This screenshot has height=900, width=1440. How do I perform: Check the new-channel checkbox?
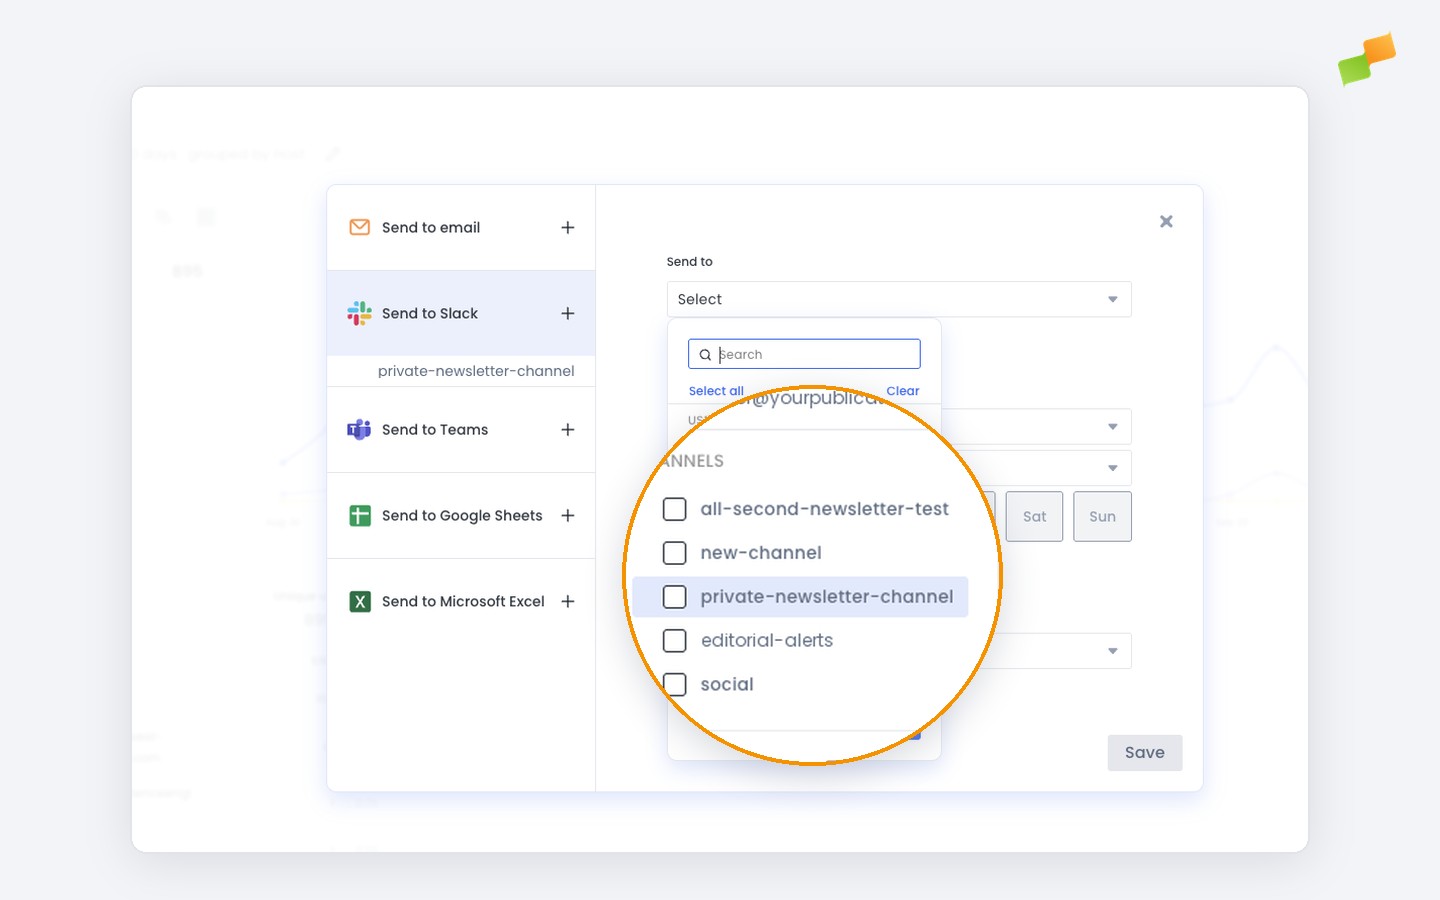tap(675, 553)
